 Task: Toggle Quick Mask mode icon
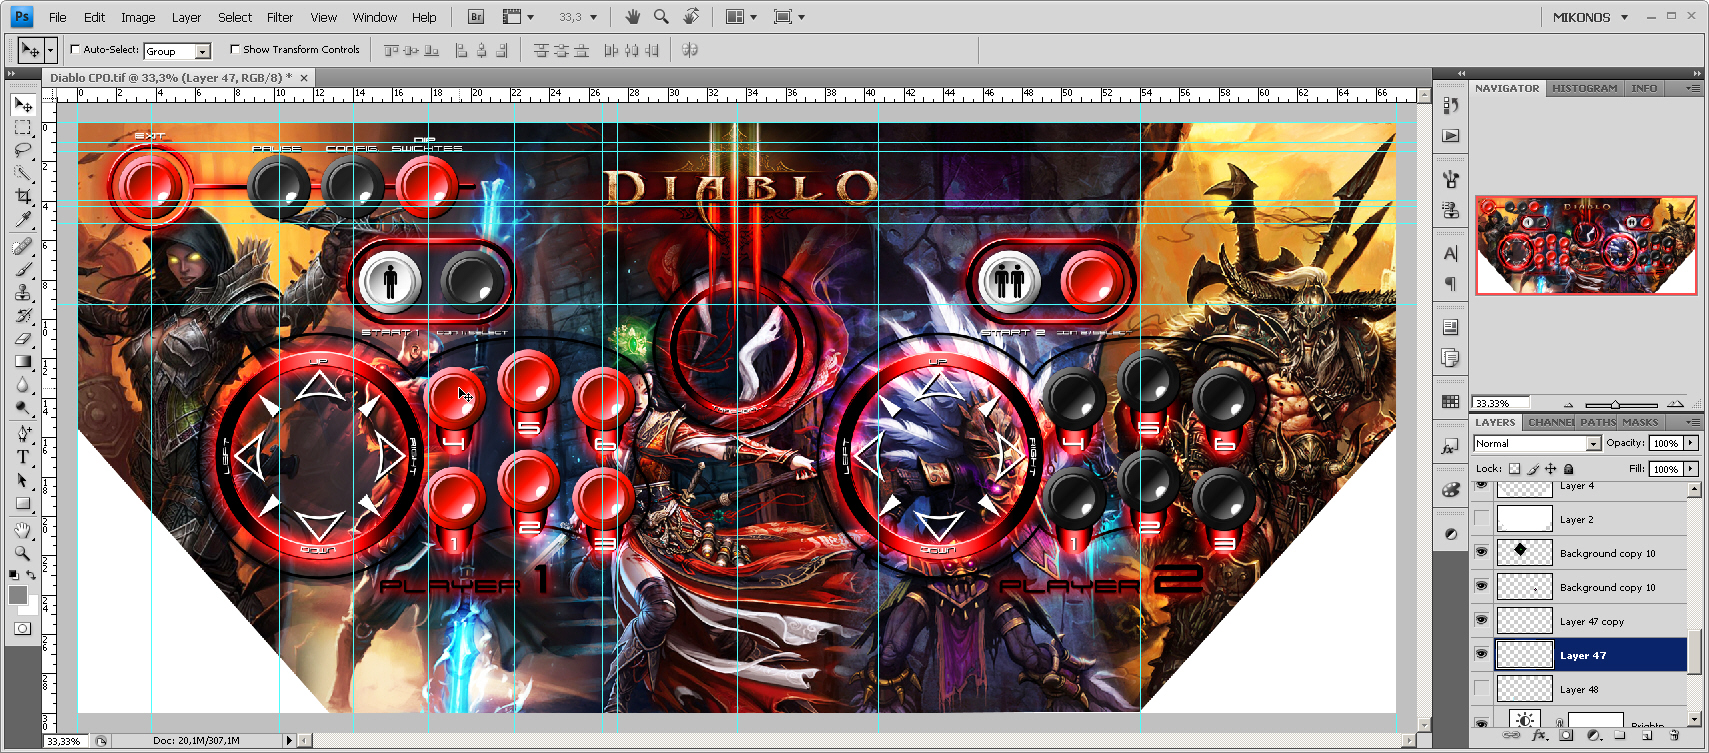pyautogui.click(x=22, y=628)
